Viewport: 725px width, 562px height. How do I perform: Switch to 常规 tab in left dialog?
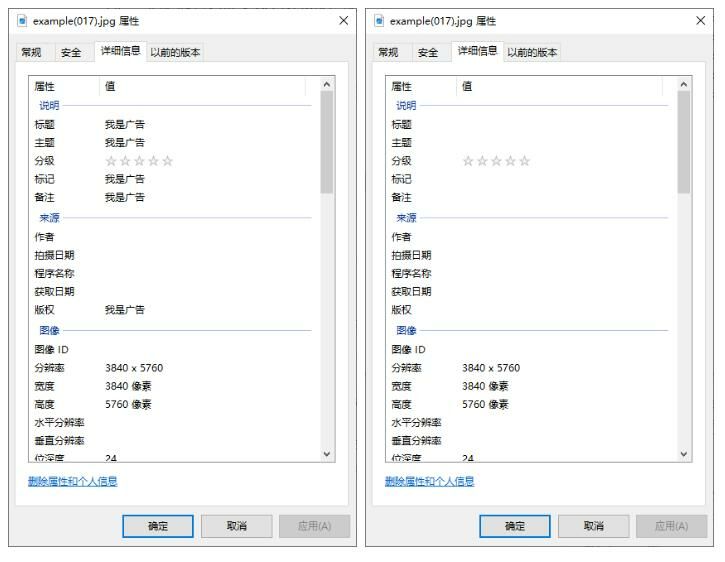click(31, 52)
